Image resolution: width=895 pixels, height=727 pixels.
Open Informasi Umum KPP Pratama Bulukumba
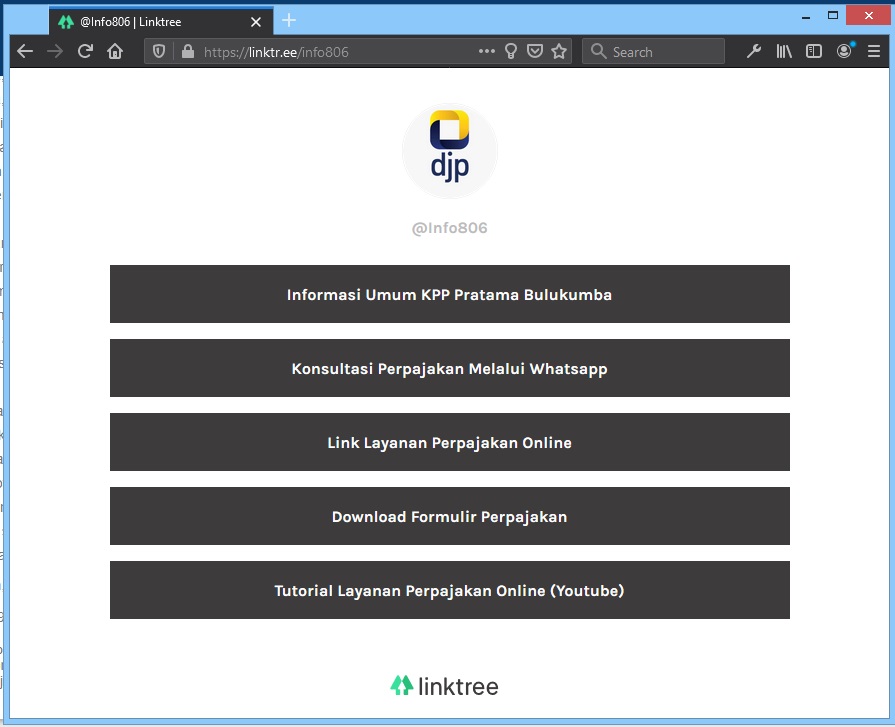tap(449, 295)
